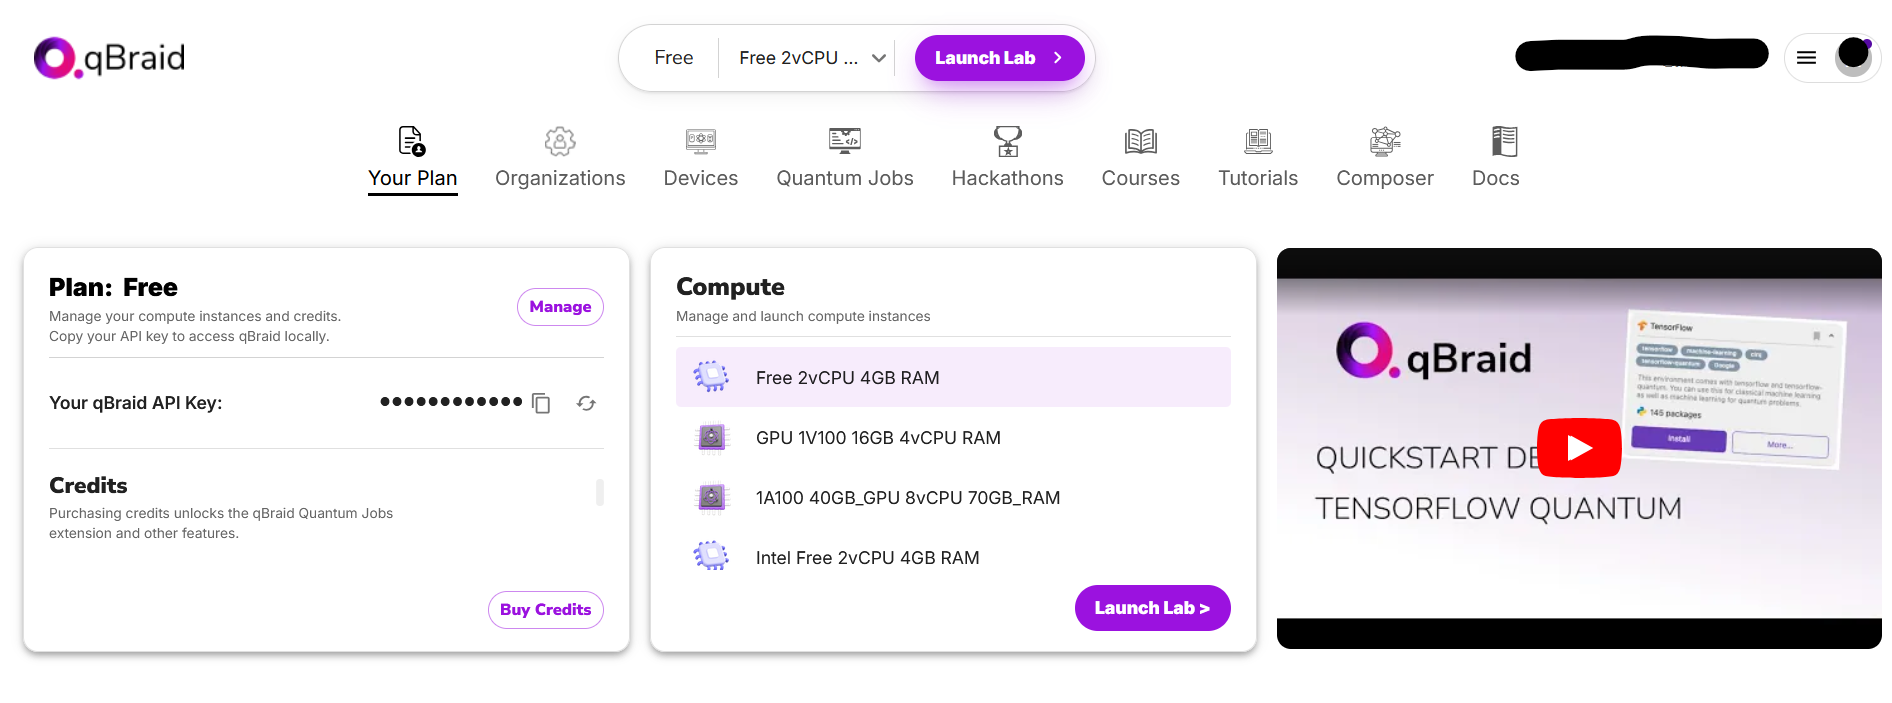This screenshot has width=1892, height=703.
Task: Open the hamburger menu icon
Action: pos(1806,58)
